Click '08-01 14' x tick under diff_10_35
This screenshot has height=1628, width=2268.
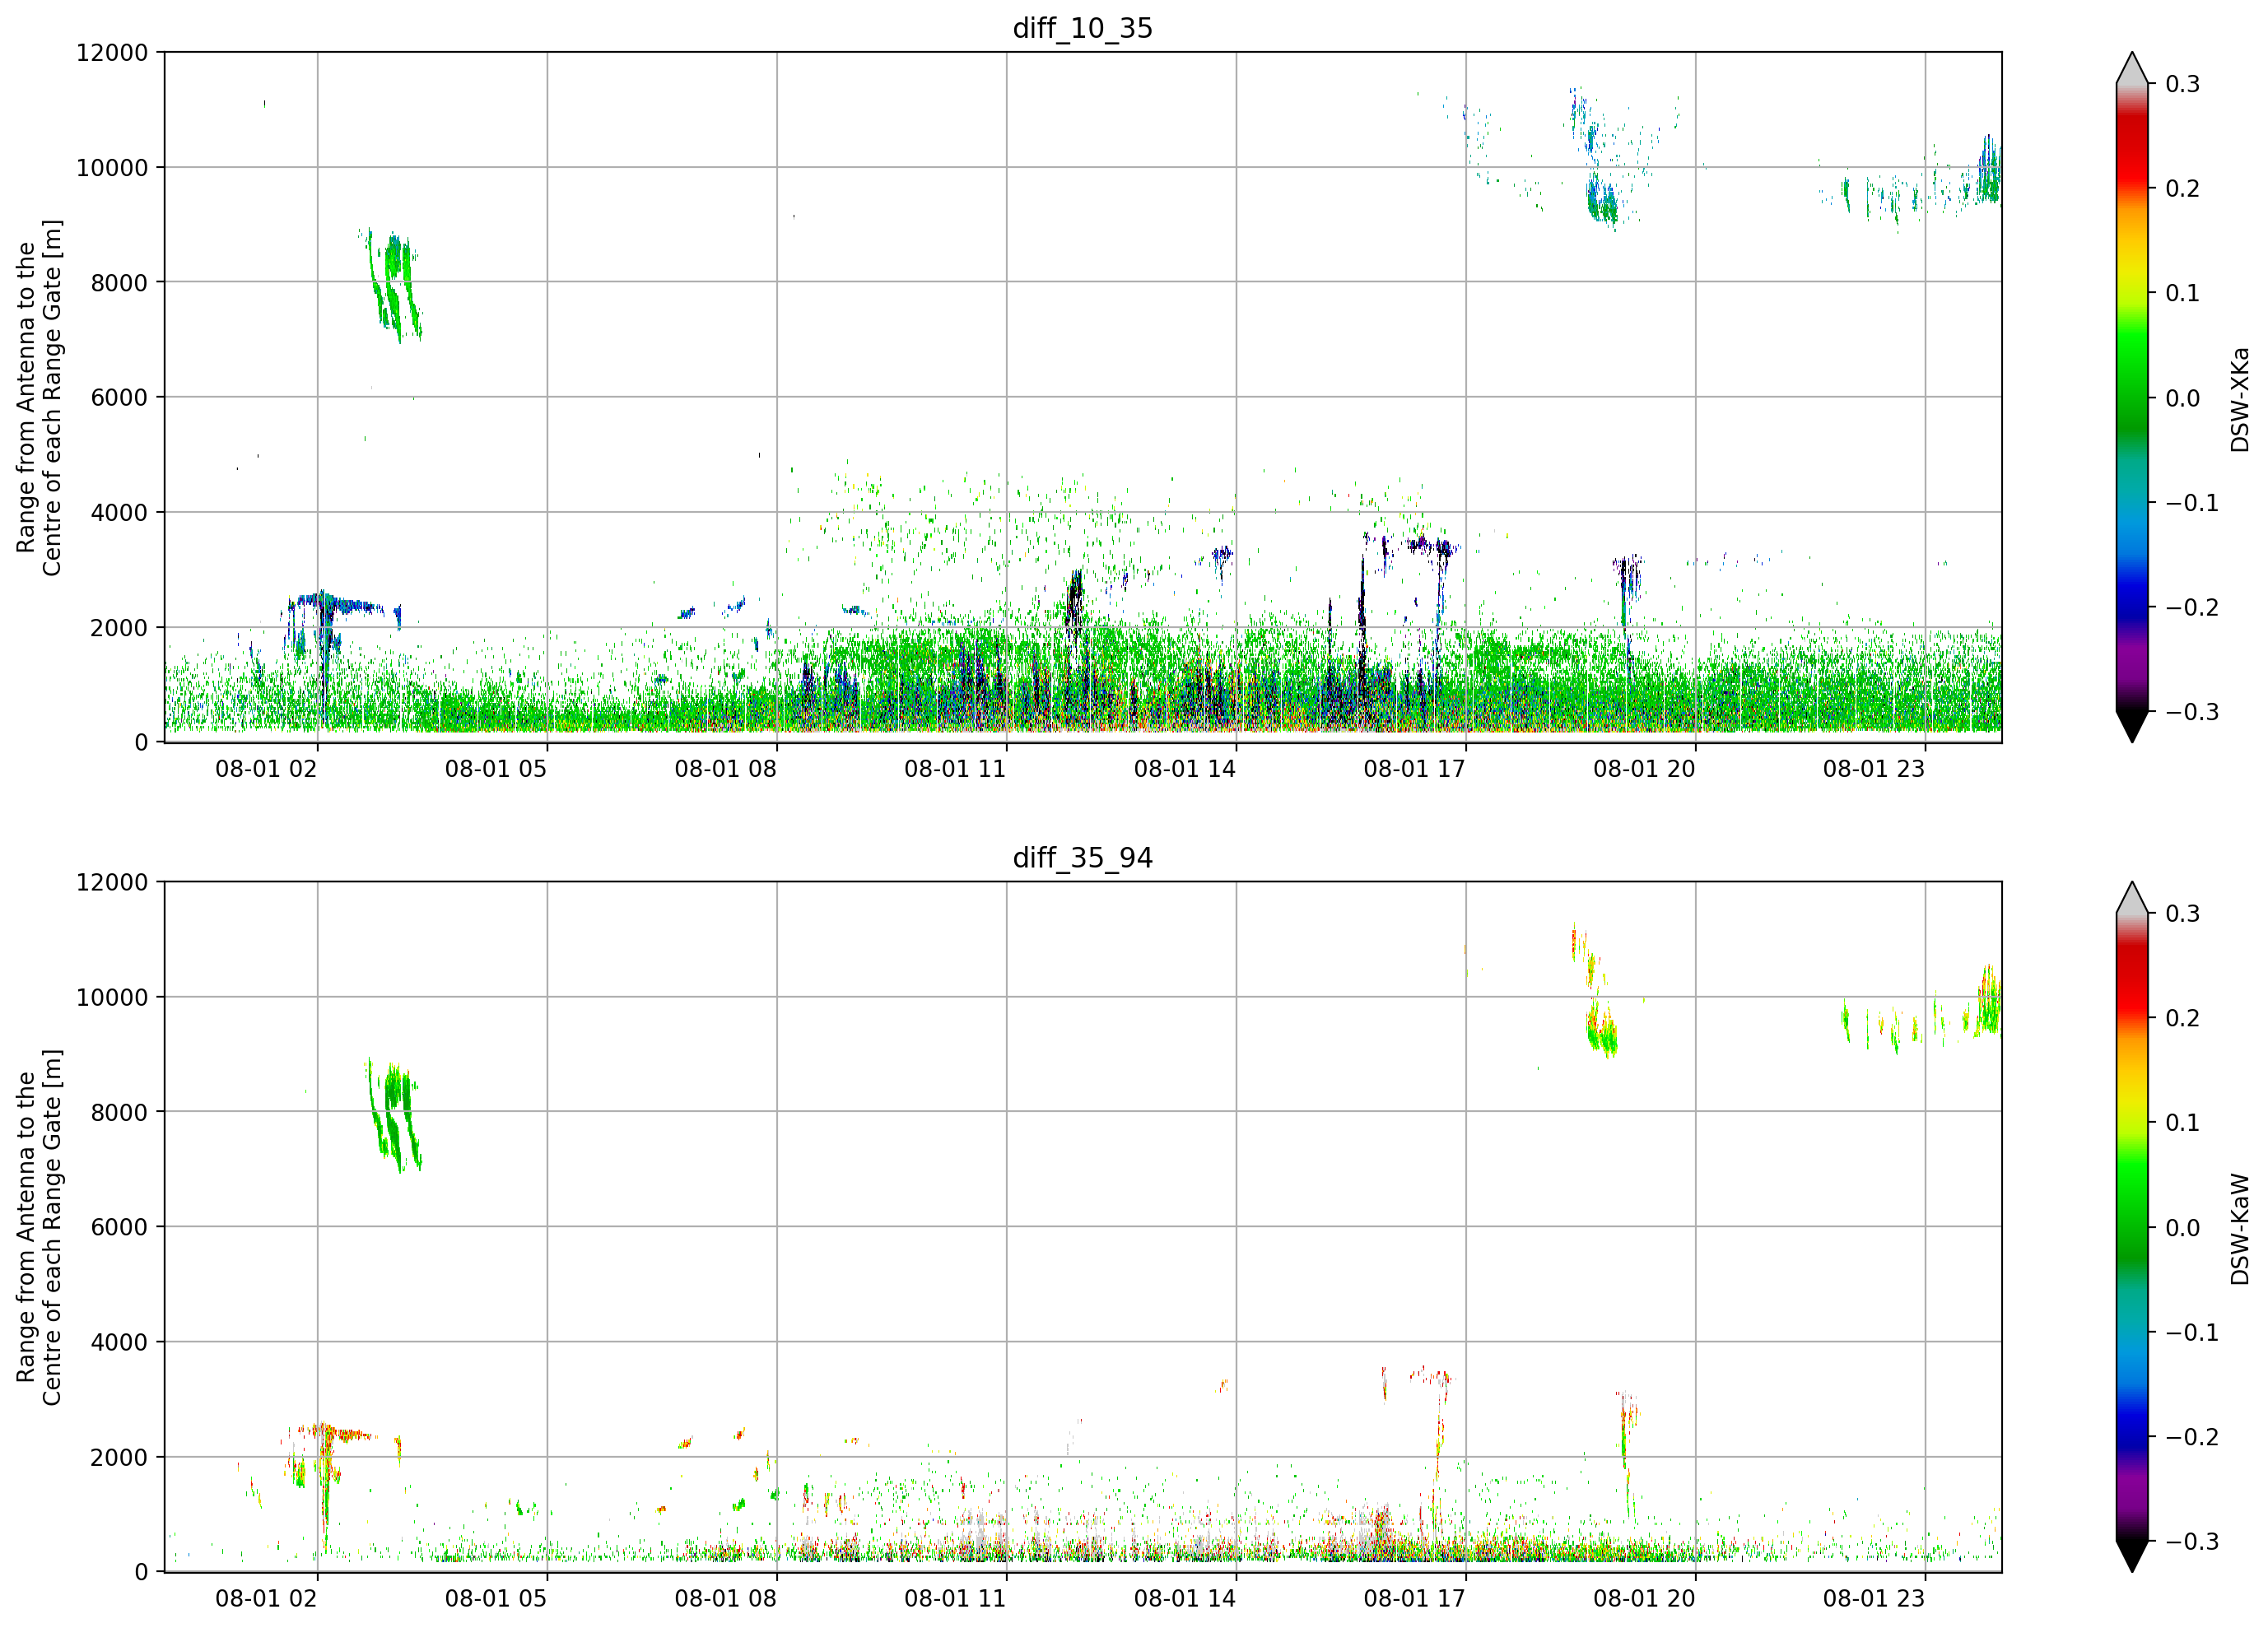pos(1185,769)
